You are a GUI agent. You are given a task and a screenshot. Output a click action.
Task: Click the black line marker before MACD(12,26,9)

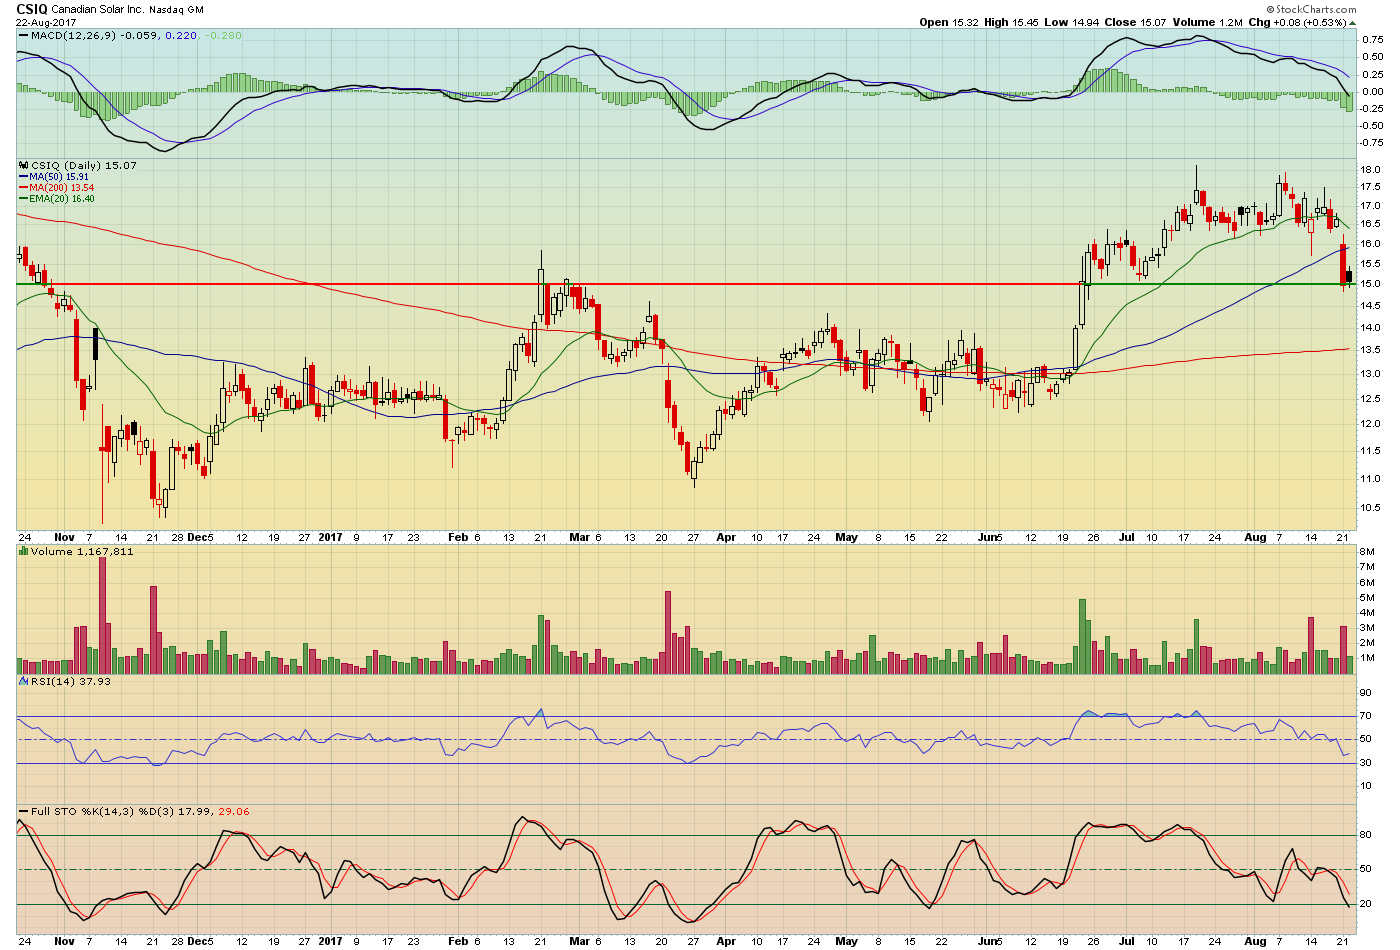coord(24,35)
